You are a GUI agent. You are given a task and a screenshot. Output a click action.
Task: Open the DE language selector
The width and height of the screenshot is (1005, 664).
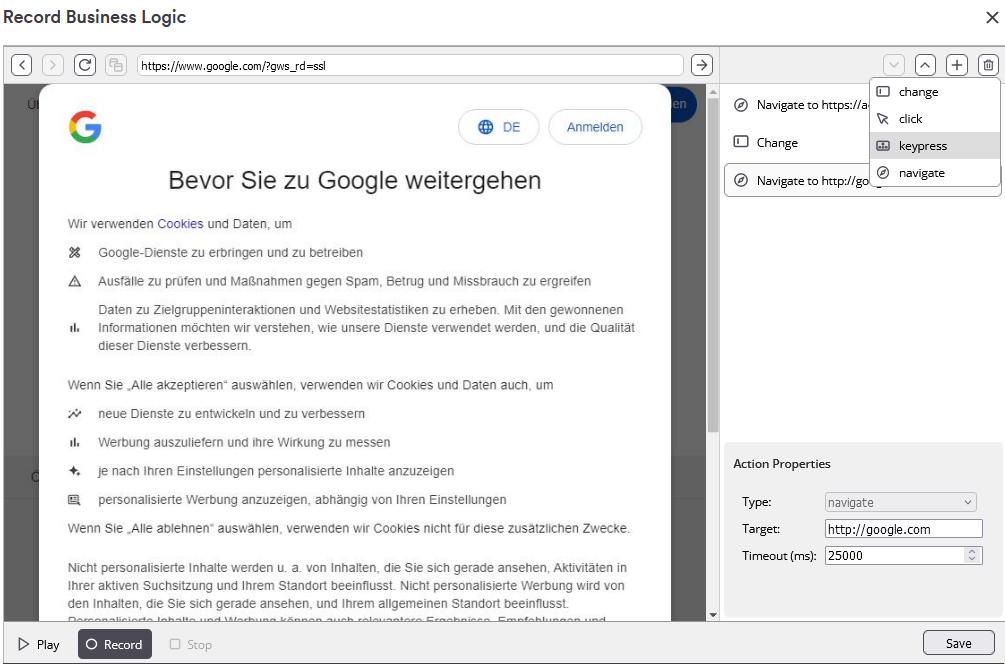[x=499, y=127]
